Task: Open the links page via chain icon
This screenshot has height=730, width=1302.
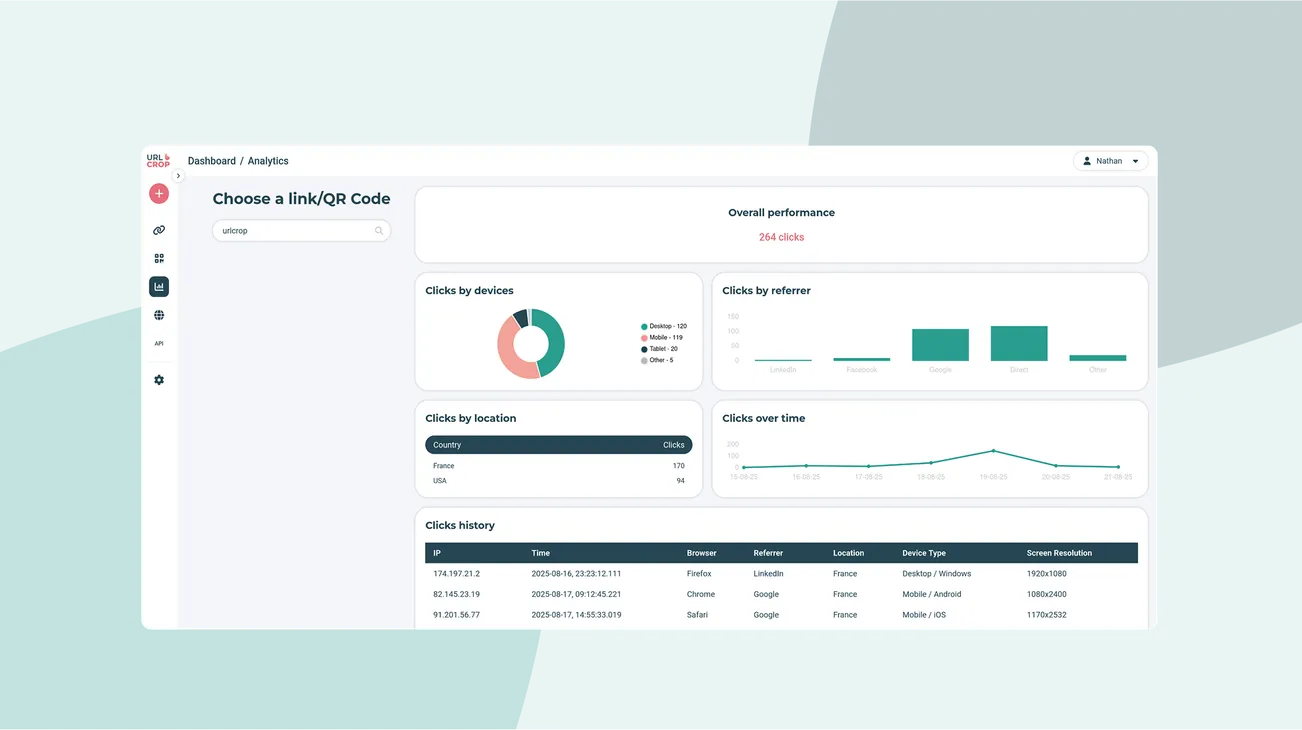Action: pyautogui.click(x=159, y=230)
